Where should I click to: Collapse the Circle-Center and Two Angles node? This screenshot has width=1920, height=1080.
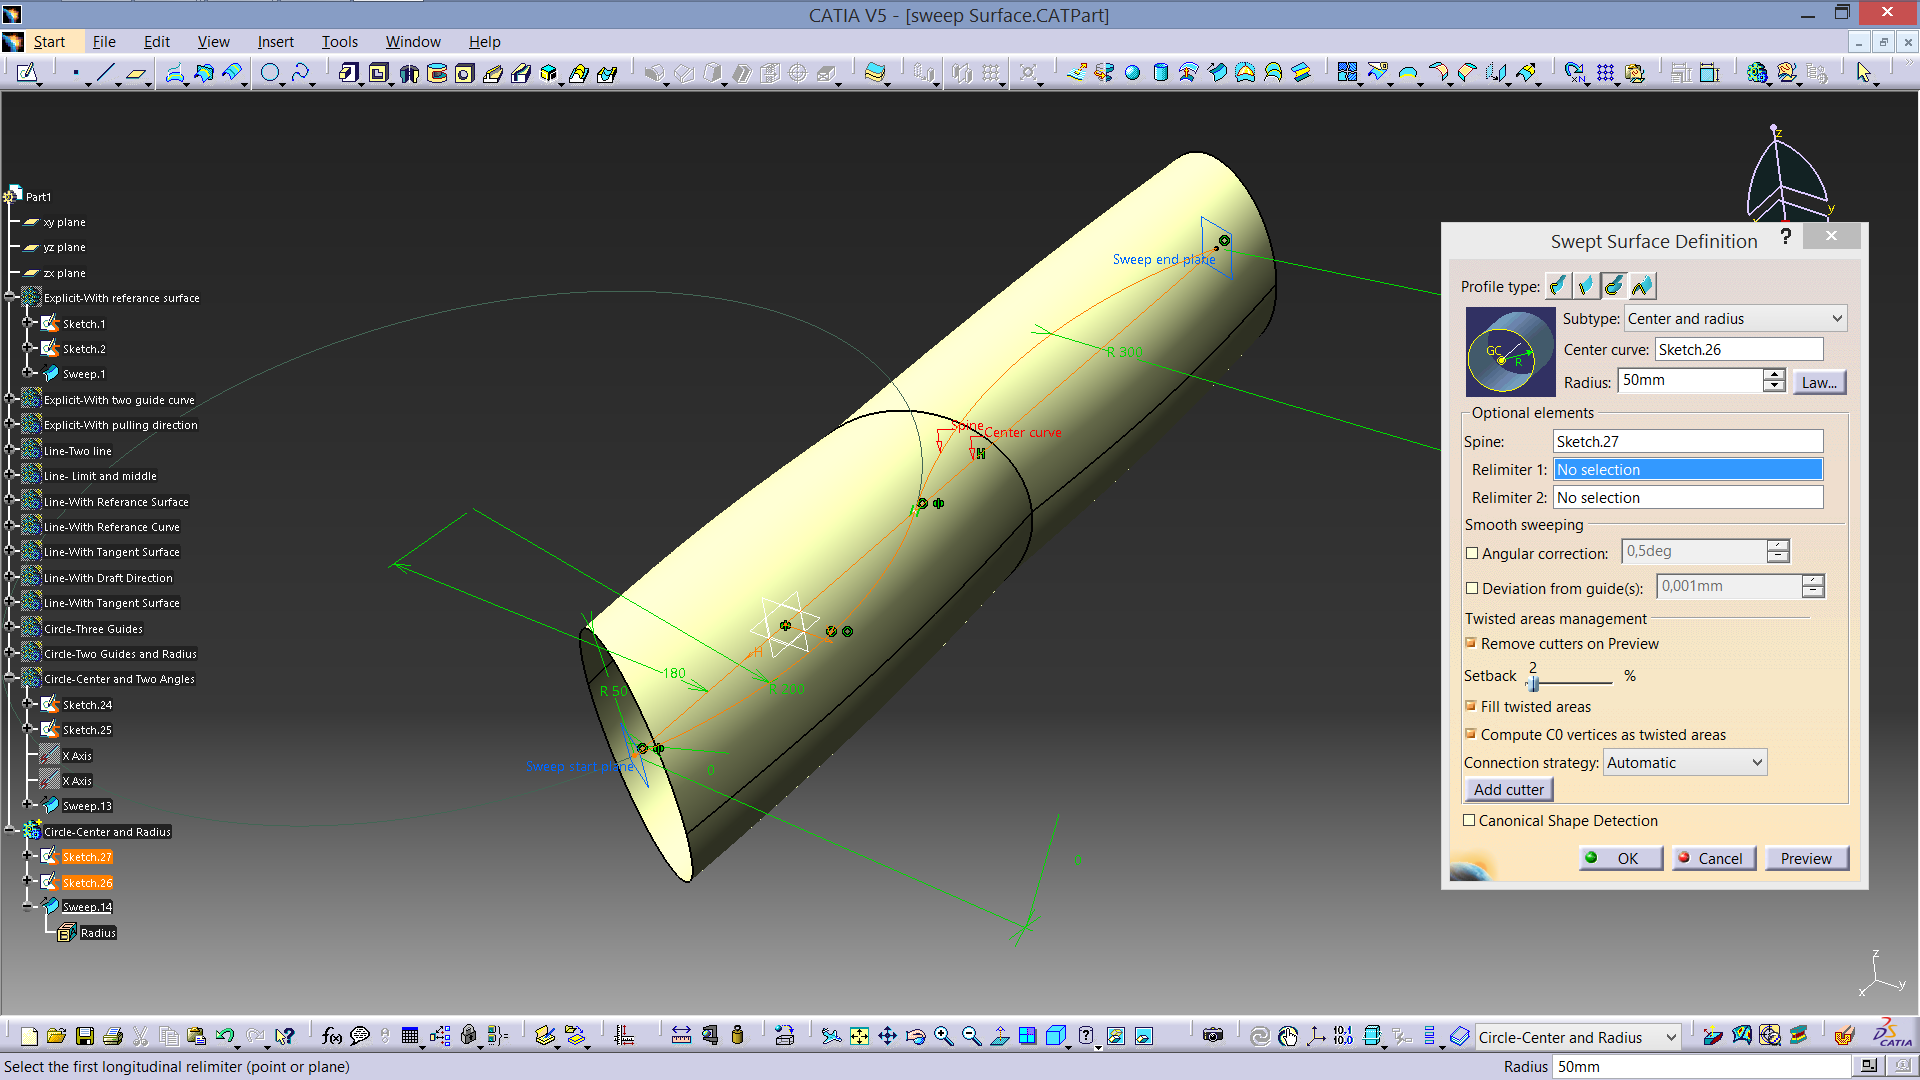click(10, 678)
